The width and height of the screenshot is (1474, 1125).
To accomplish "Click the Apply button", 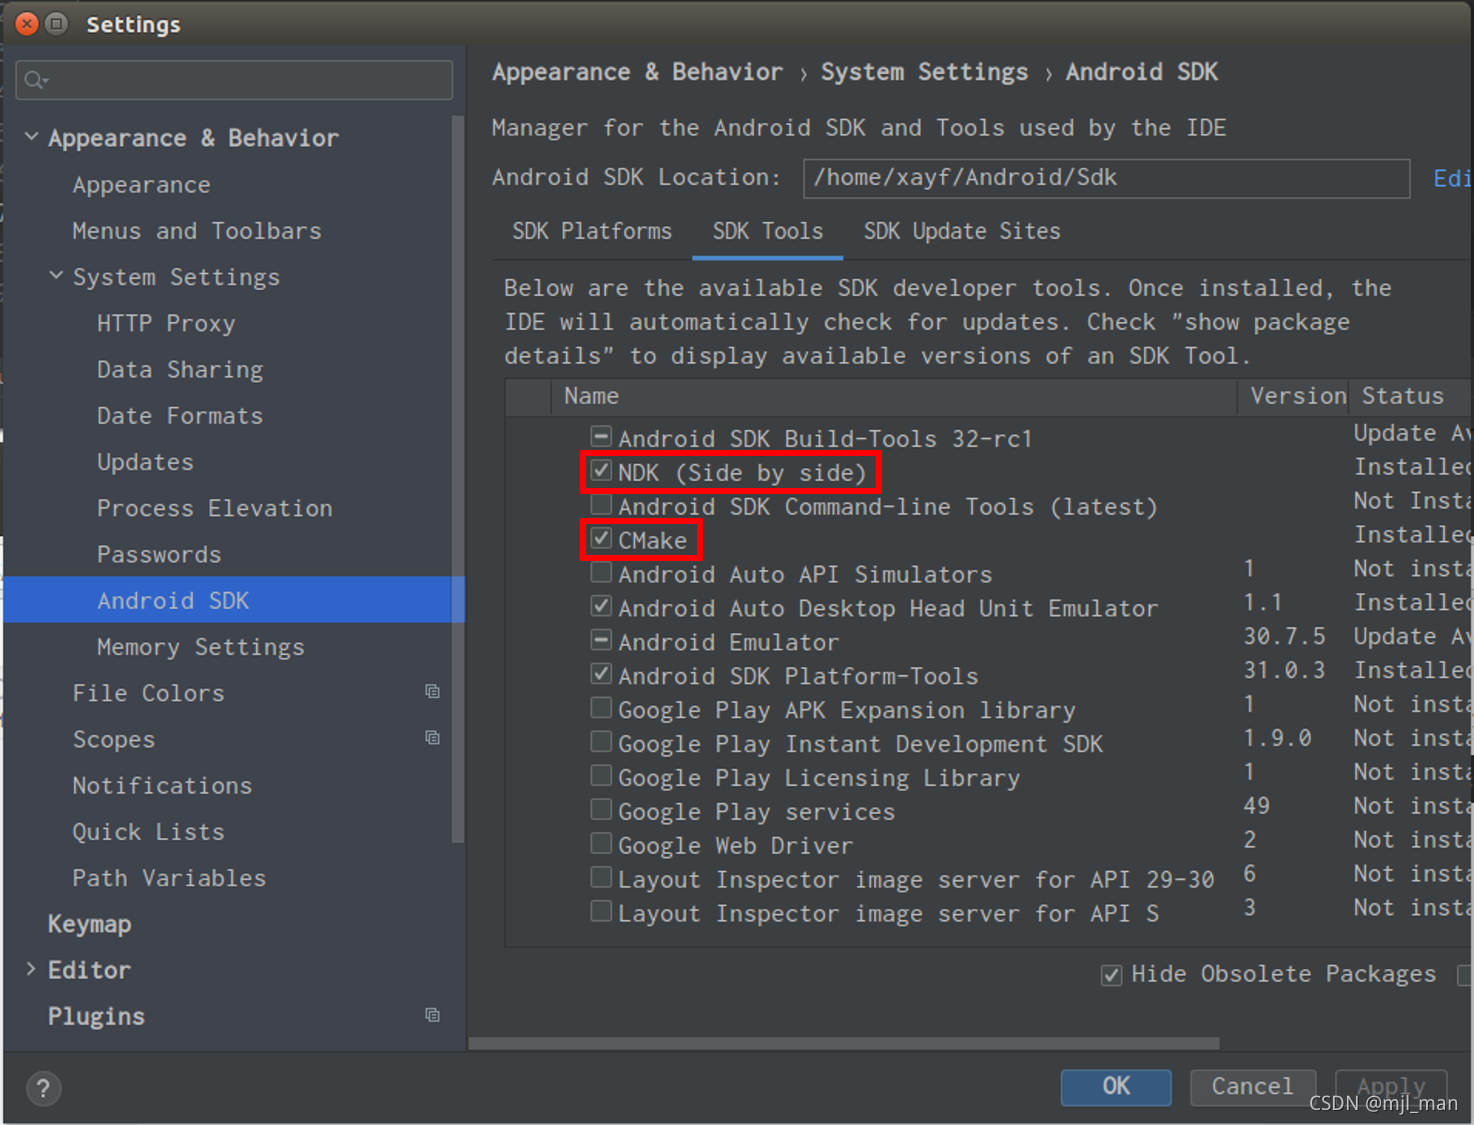I will [1391, 1087].
